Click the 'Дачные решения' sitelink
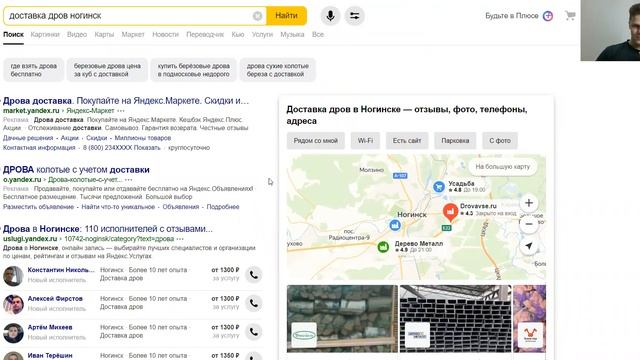Image resolution: width=640 pixels, height=360 pixels. [28, 138]
